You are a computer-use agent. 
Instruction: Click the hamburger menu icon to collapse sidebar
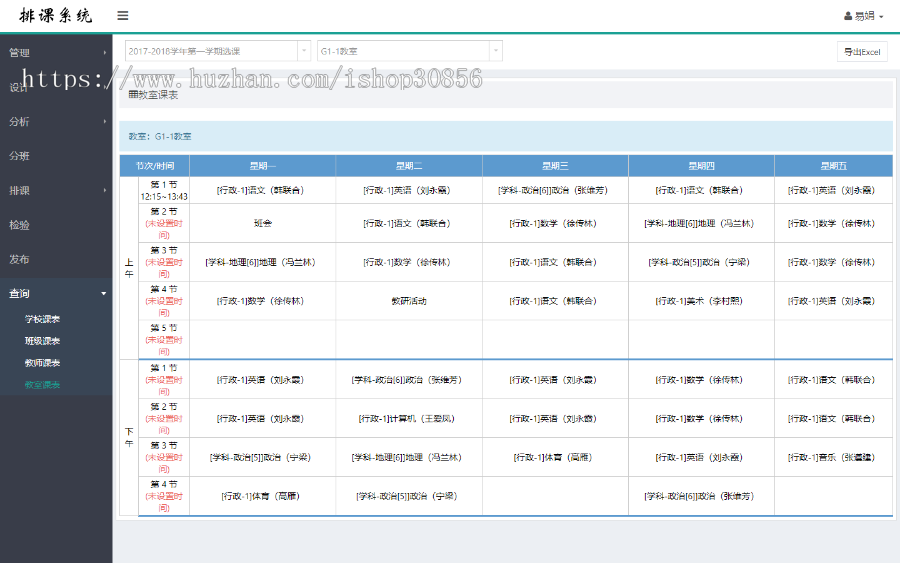coord(123,16)
